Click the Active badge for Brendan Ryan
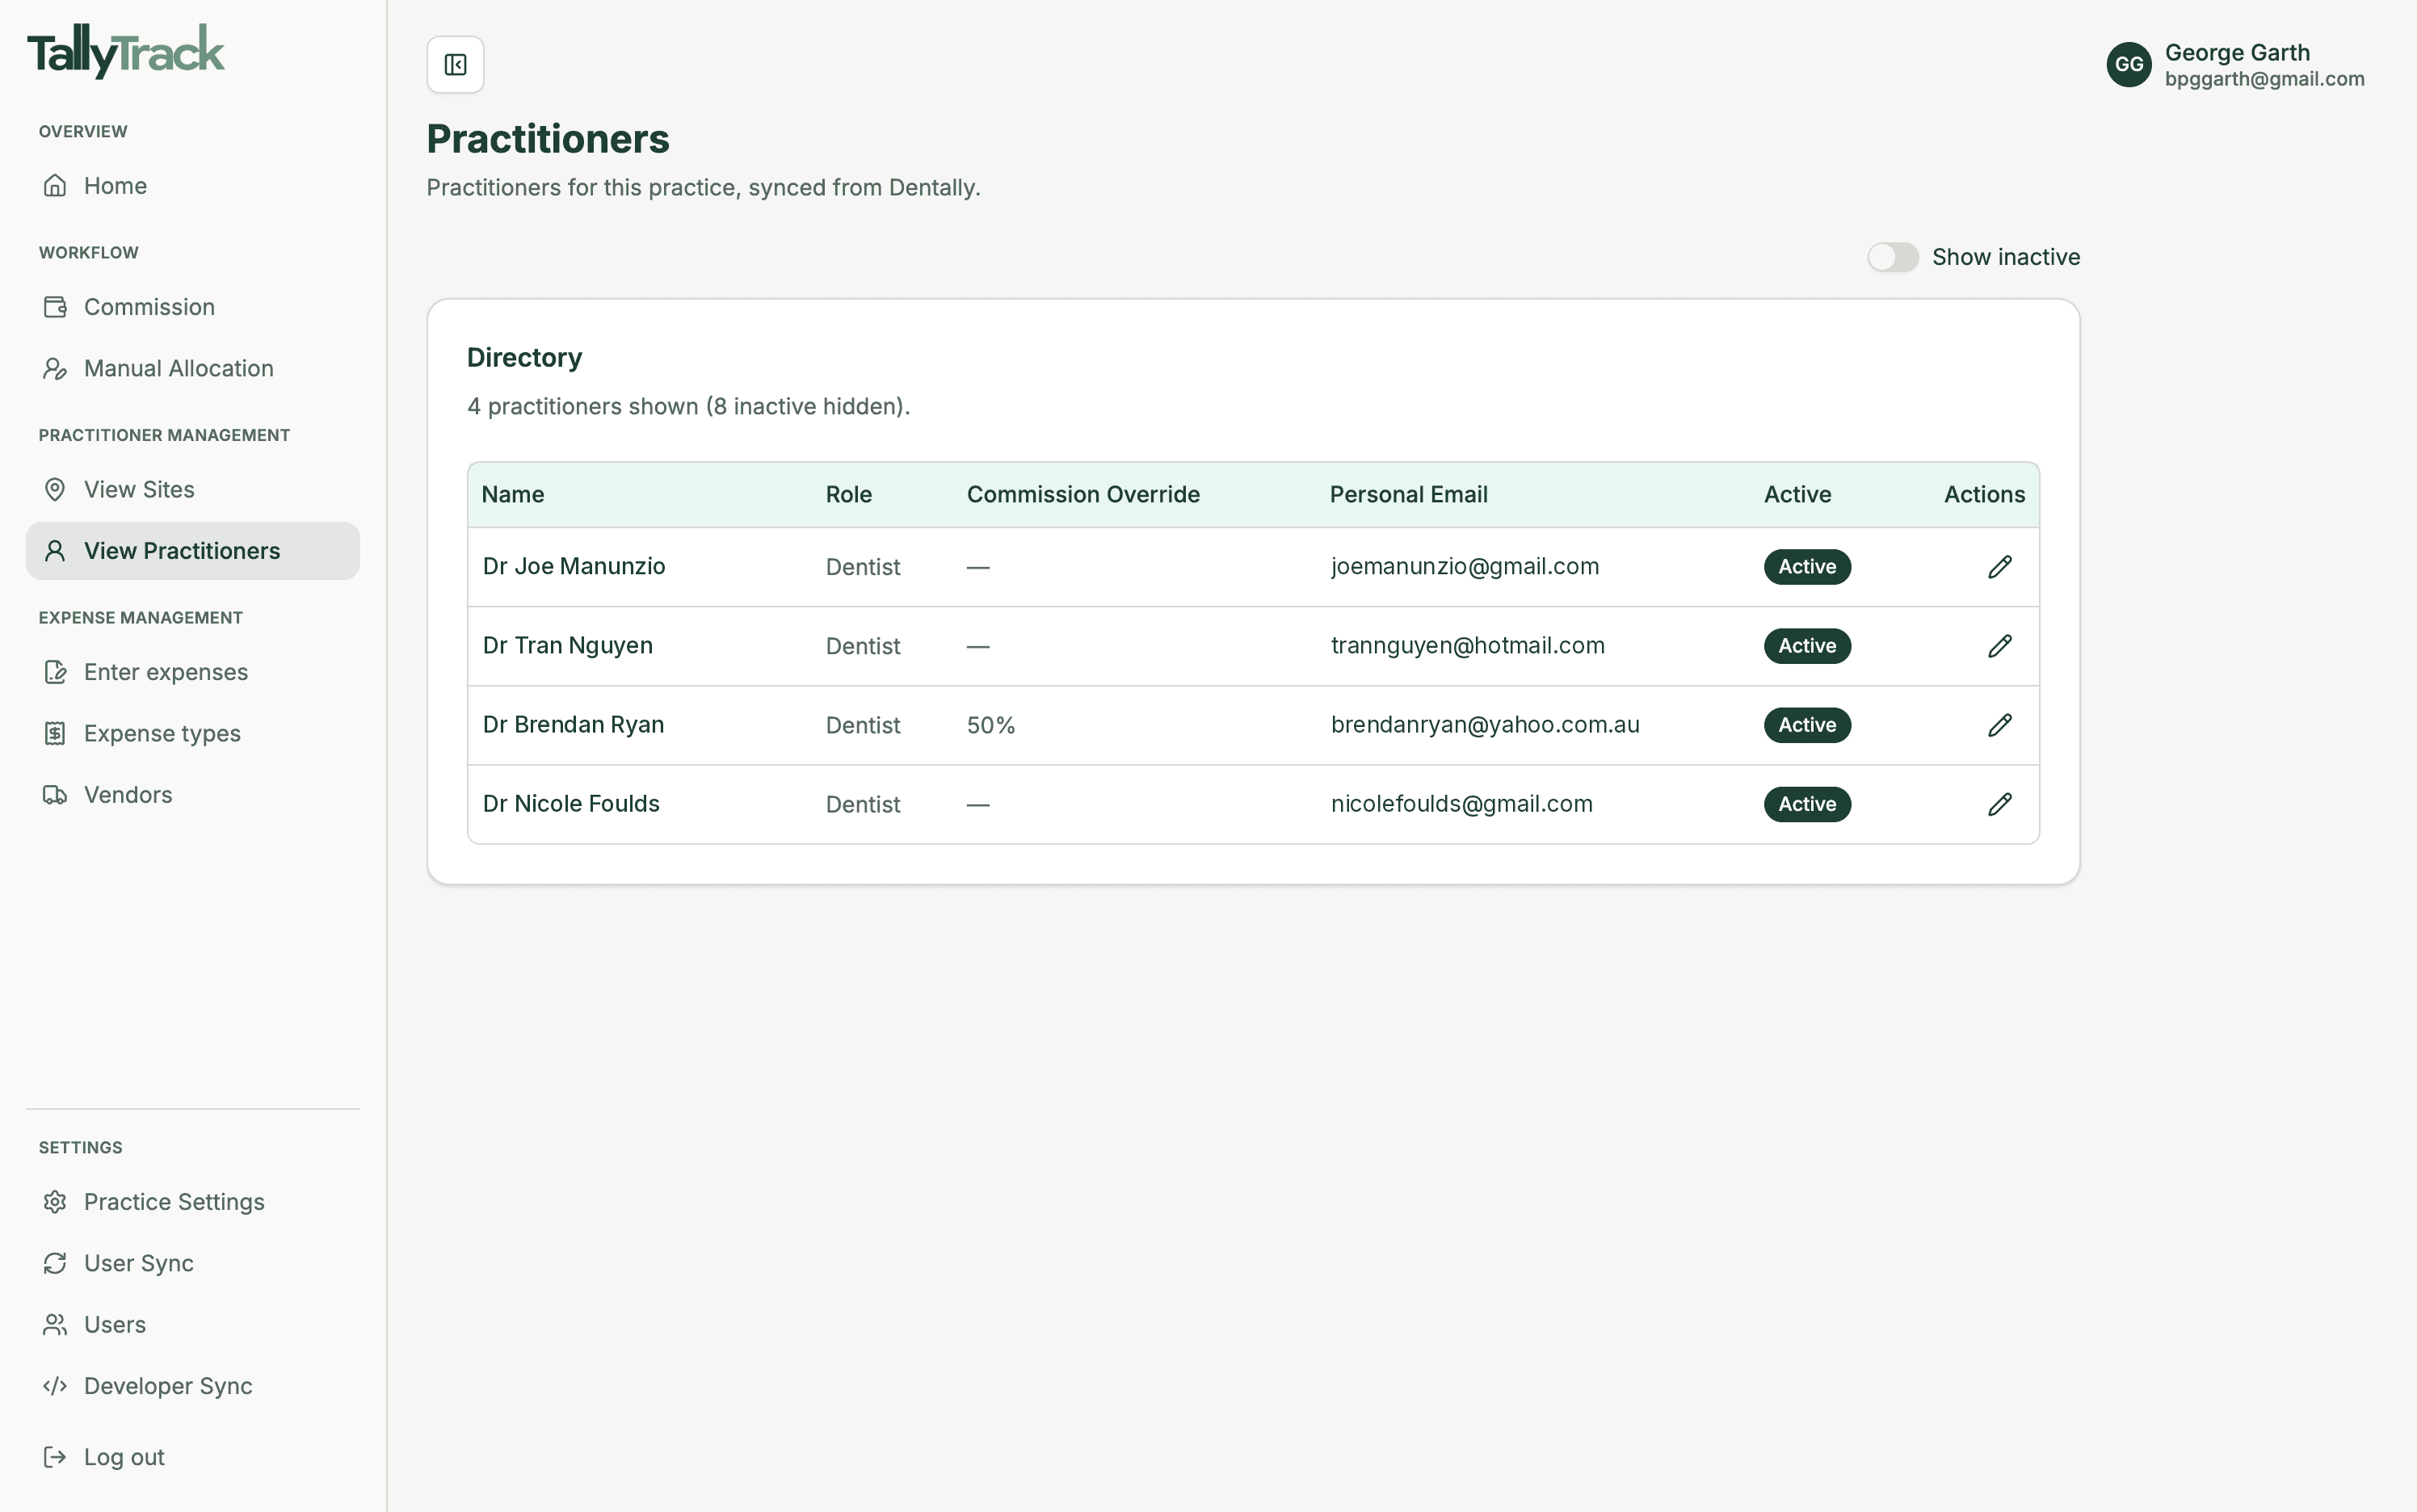 [x=1807, y=725]
